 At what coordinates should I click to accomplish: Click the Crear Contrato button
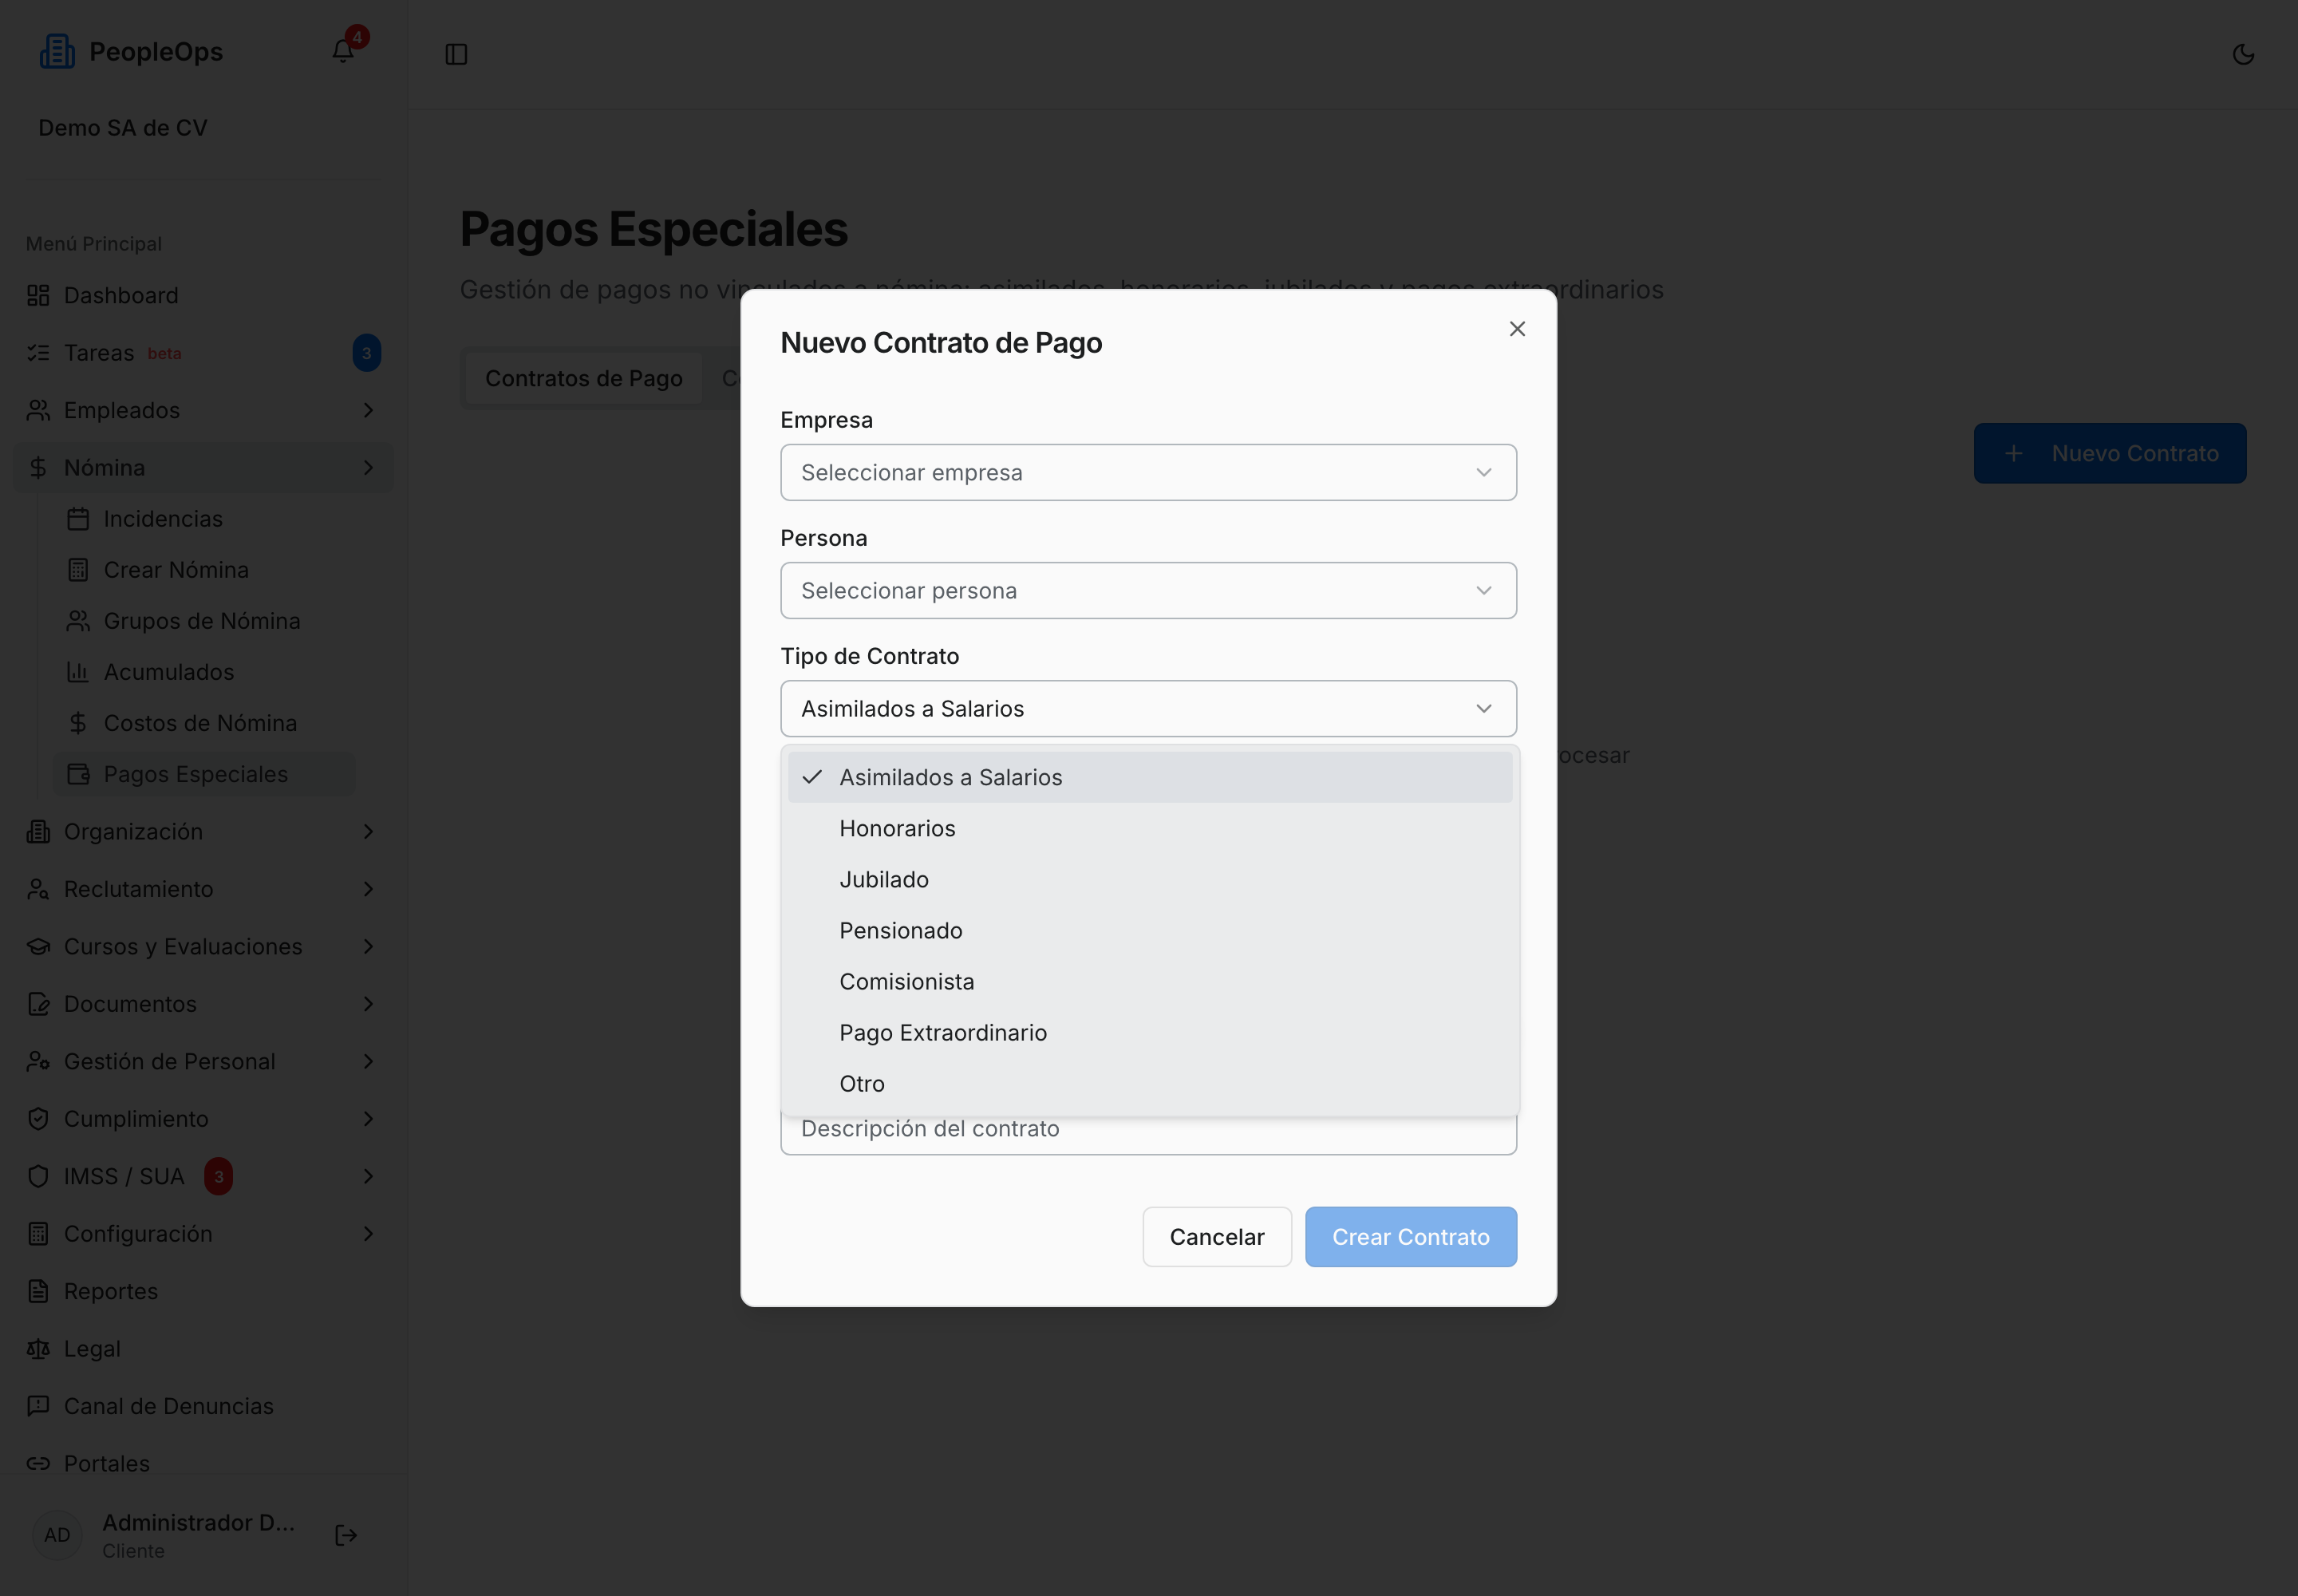pos(1410,1237)
